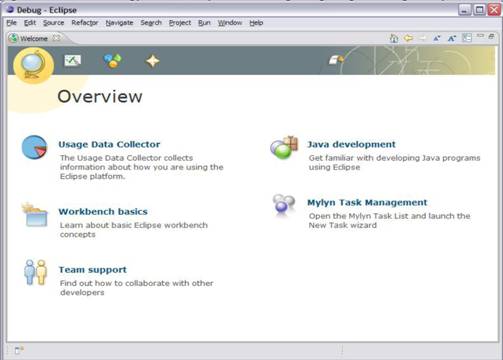Open the Java development link
Viewport: 503px width, 360px height.
tap(351, 144)
